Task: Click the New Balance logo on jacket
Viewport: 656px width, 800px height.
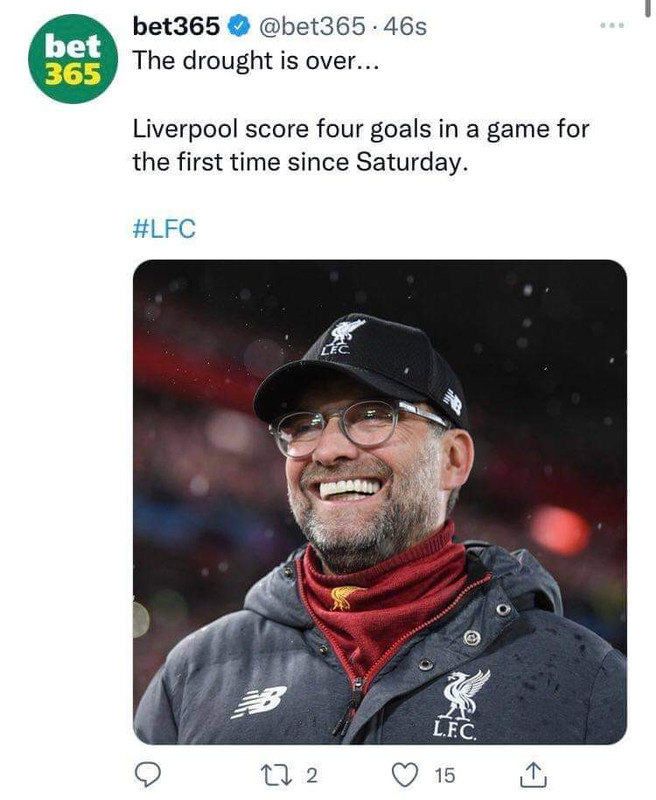Action: pyautogui.click(x=259, y=702)
